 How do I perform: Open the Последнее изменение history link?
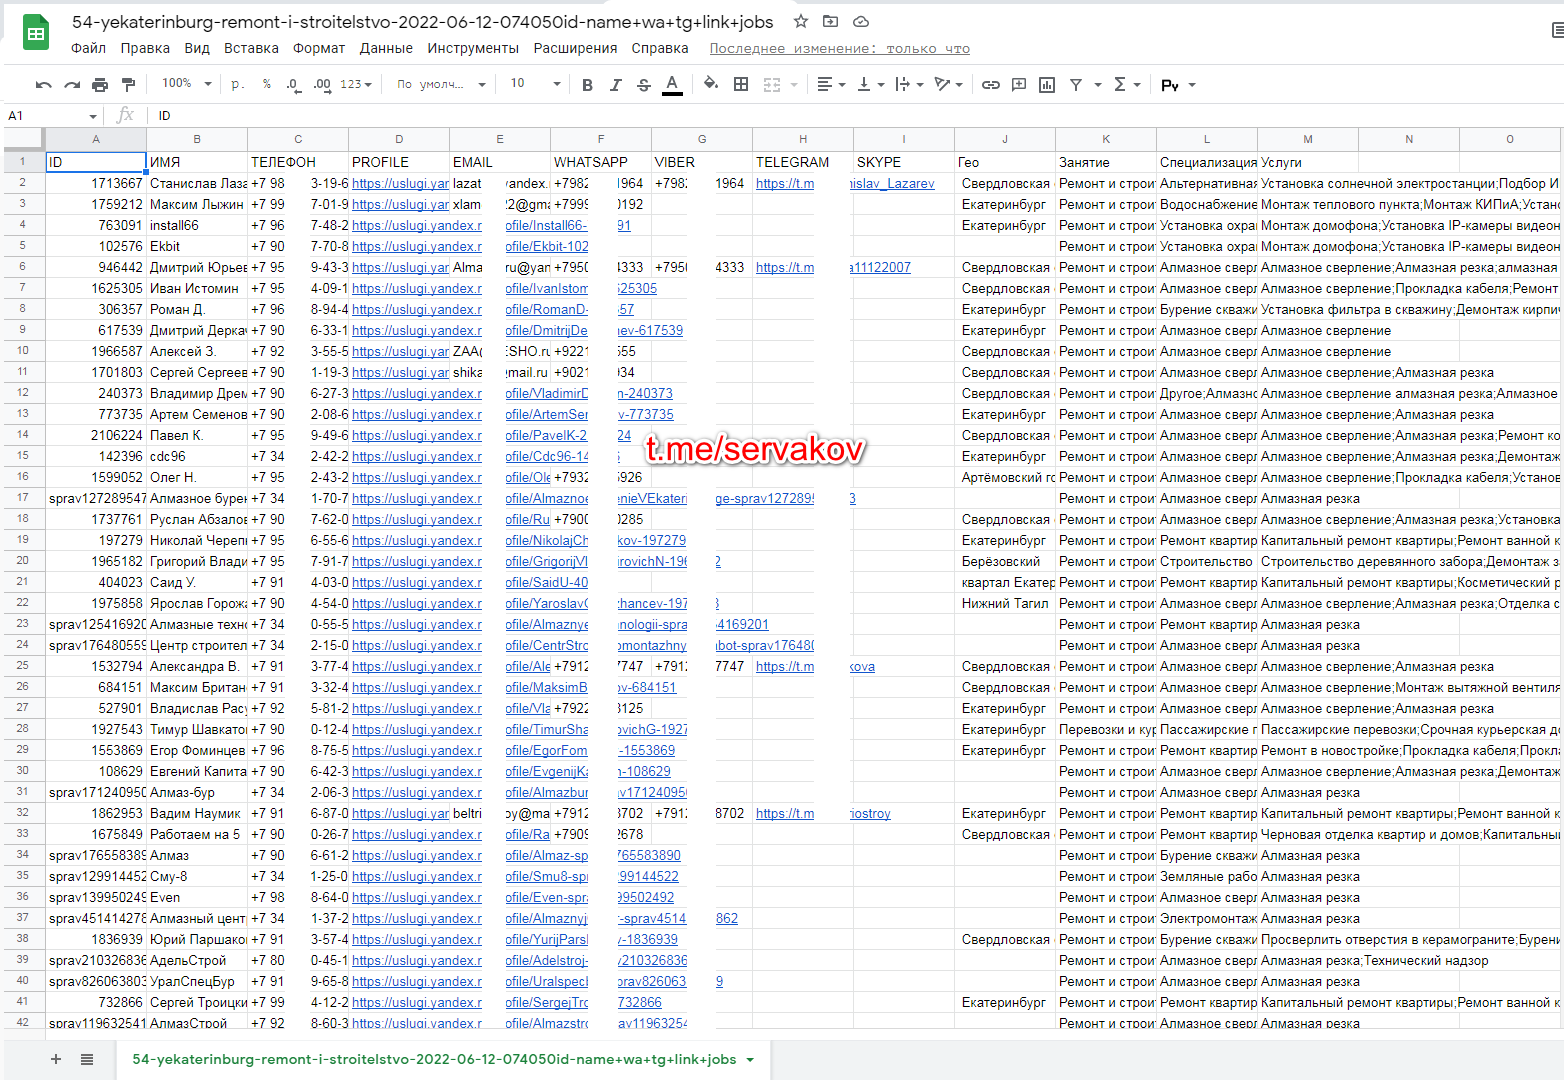click(x=839, y=48)
